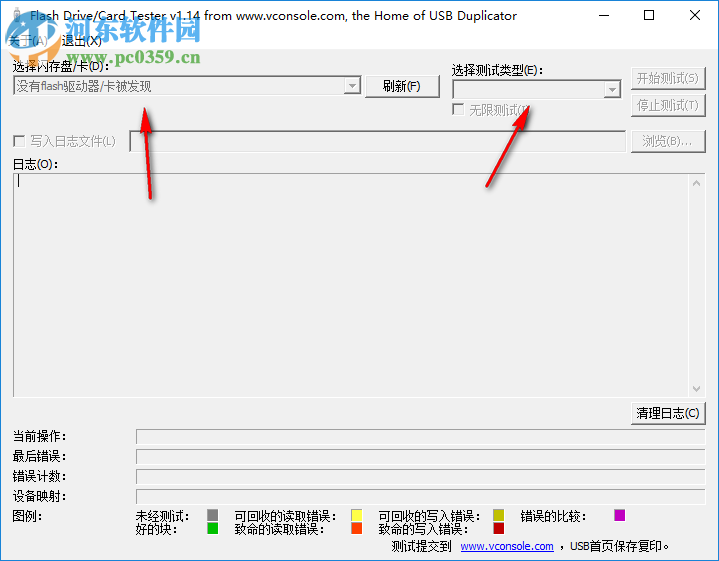The height and width of the screenshot is (561, 719).
Task: Click the log scrollbar up arrow
Action: (x=696, y=183)
